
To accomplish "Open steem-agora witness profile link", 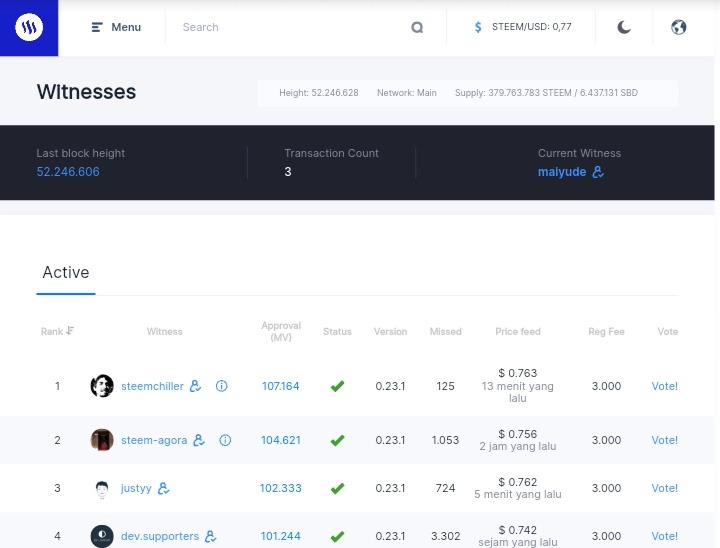I will [154, 440].
